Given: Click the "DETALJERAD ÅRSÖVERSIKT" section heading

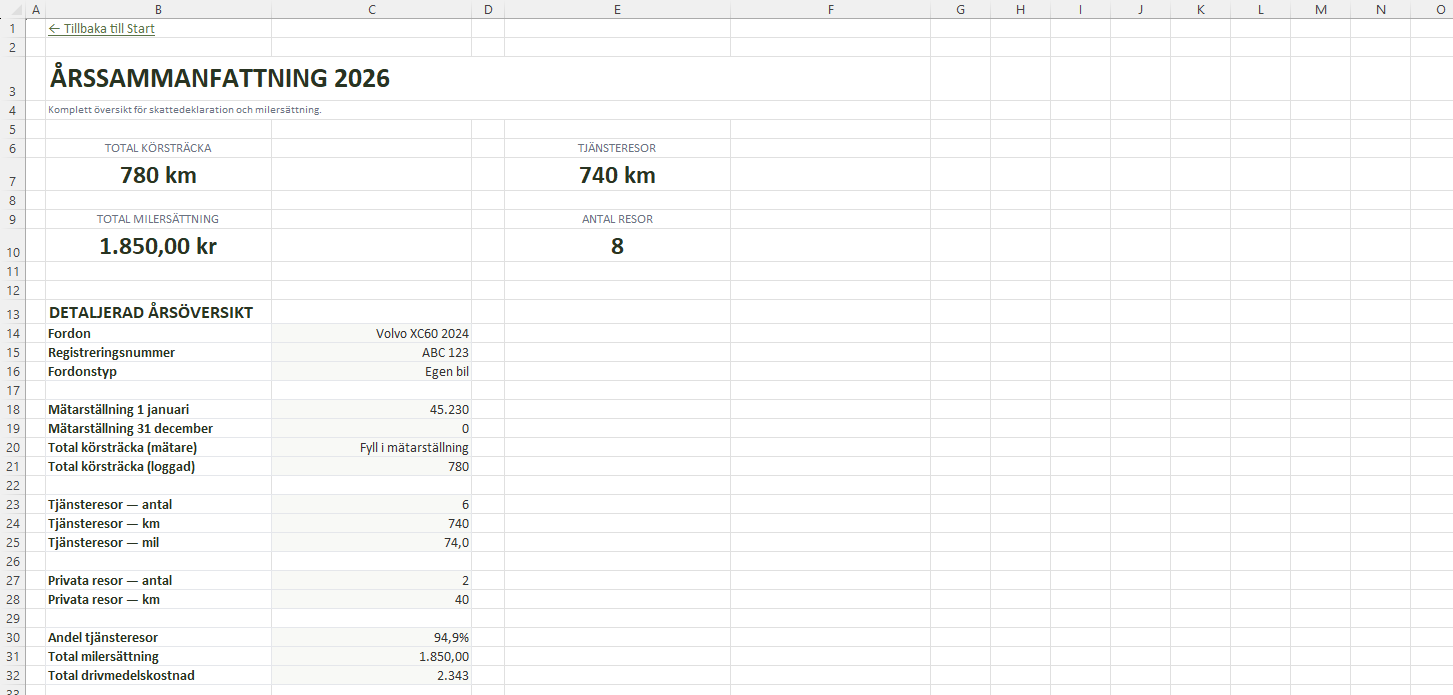Looking at the screenshot, I should (x=151, y=313).
